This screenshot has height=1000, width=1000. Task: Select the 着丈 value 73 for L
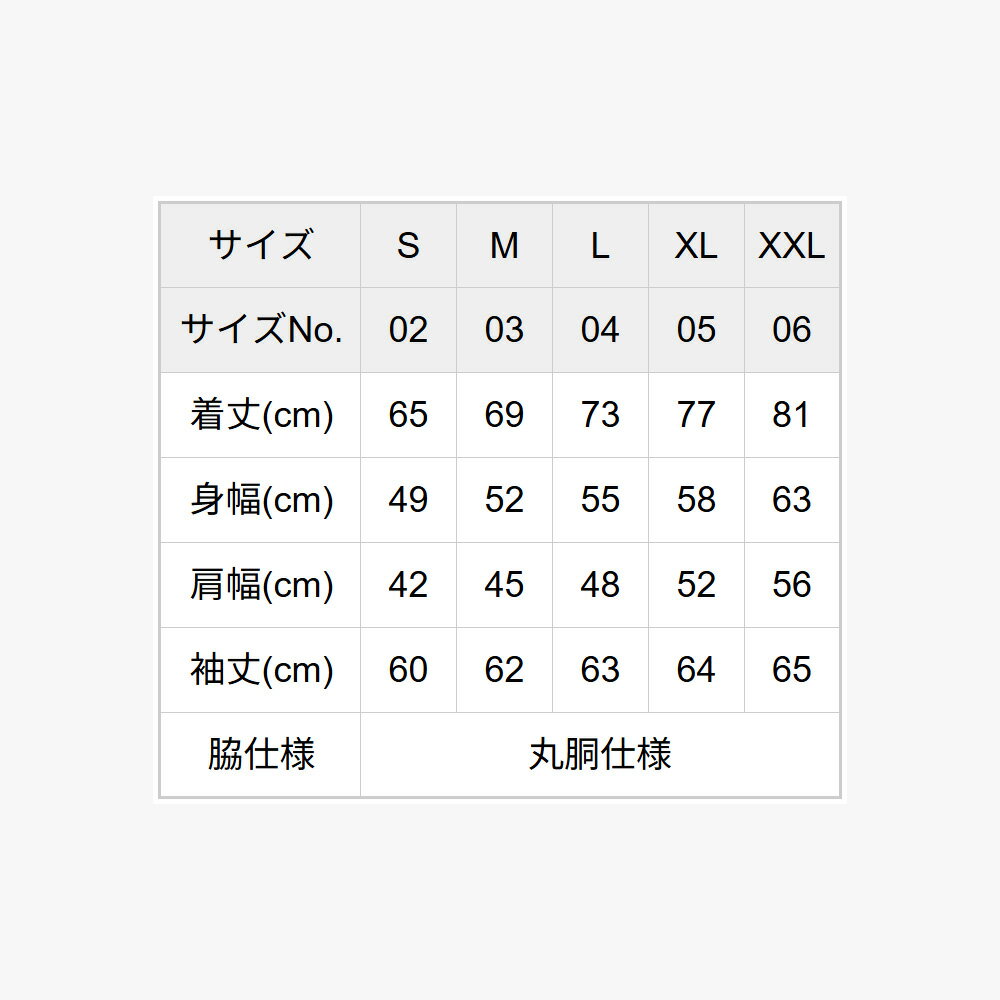(600, 415)
